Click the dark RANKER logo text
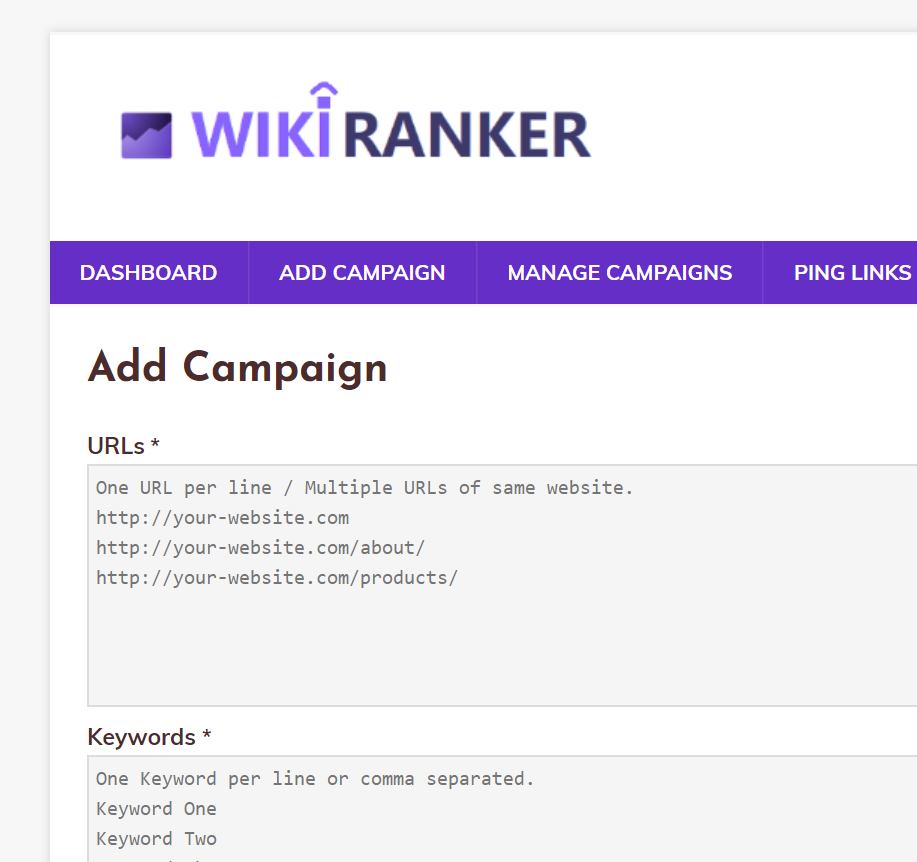The image size is (917, 862). pos(467,135)
